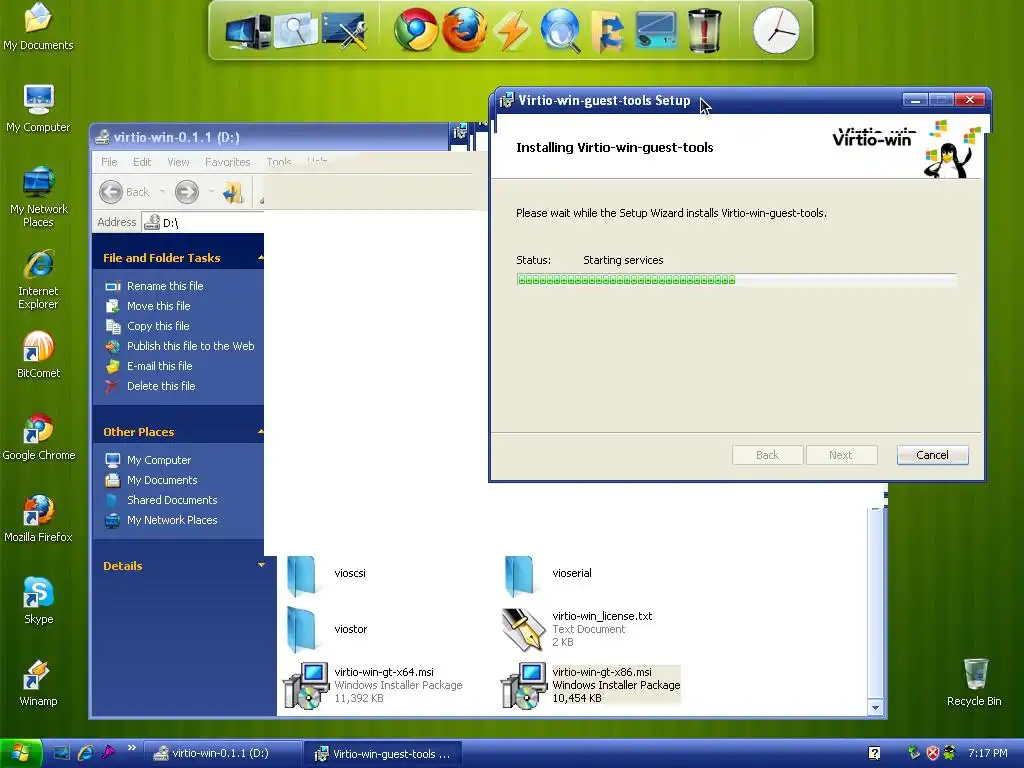
Task: Open My Computer icon in the top dock
Action: click(x=247, y=31)
